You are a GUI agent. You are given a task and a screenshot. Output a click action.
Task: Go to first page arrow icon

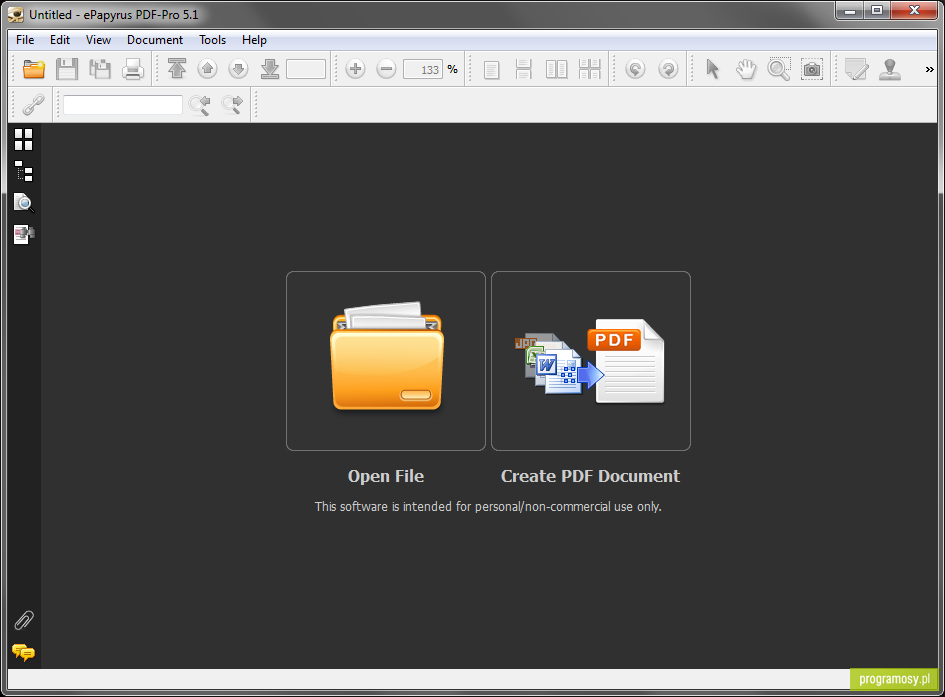(x=177, y=69)
